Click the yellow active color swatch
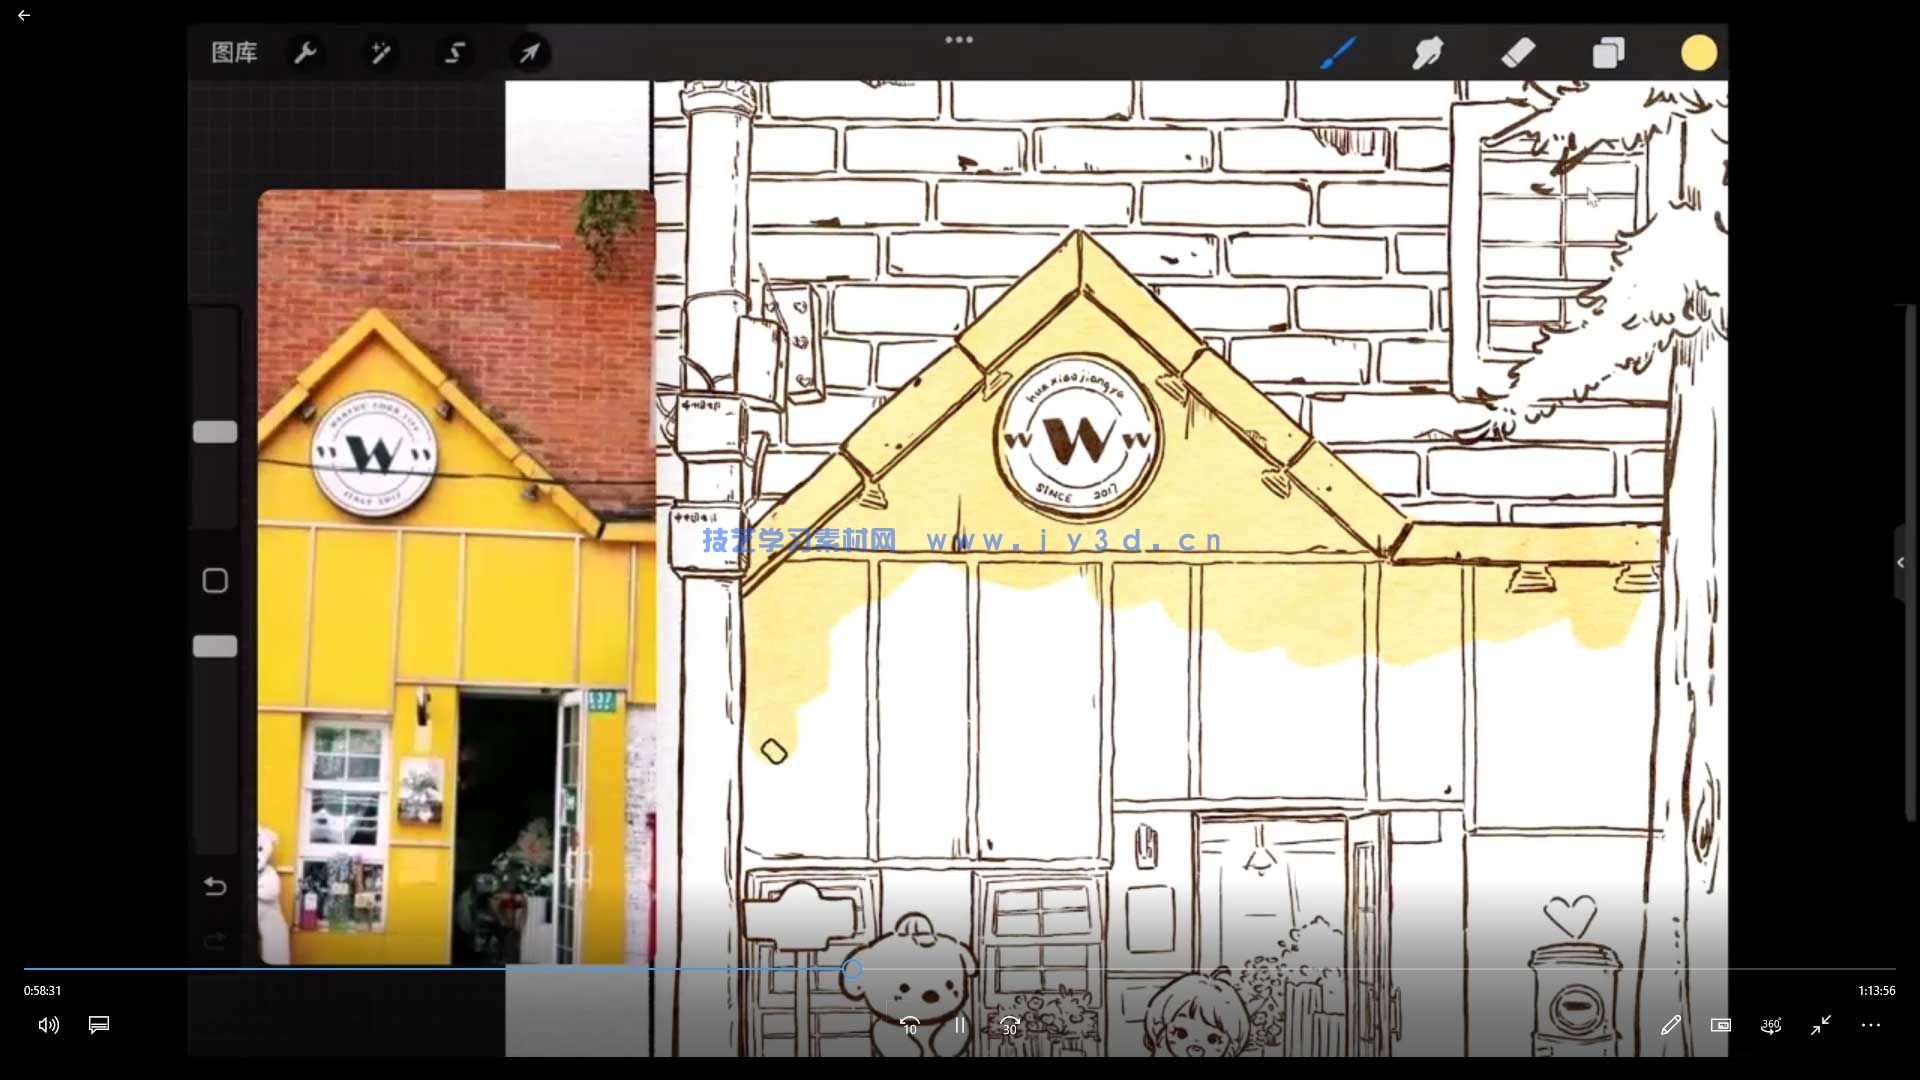Screen dimensions: 1920x1080 [1698, 52]
